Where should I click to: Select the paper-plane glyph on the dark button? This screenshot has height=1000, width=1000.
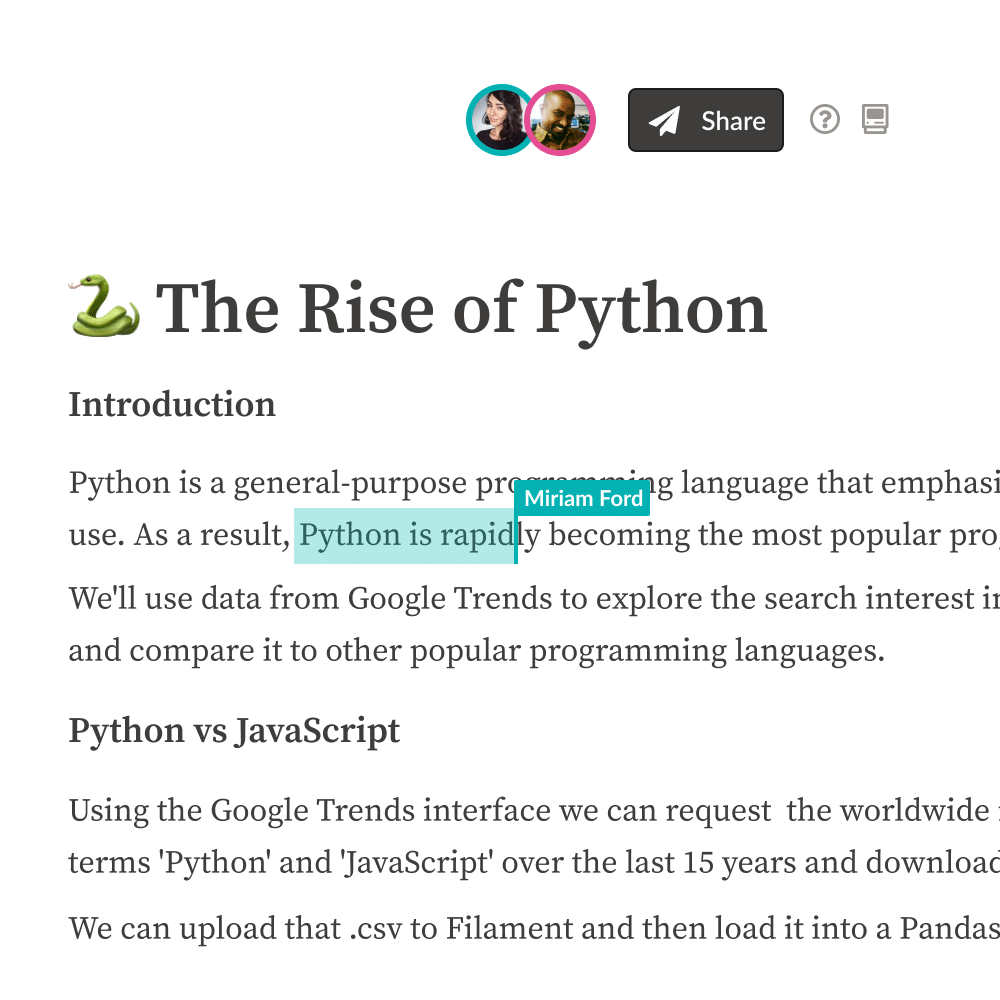click(x=662, y=120)
